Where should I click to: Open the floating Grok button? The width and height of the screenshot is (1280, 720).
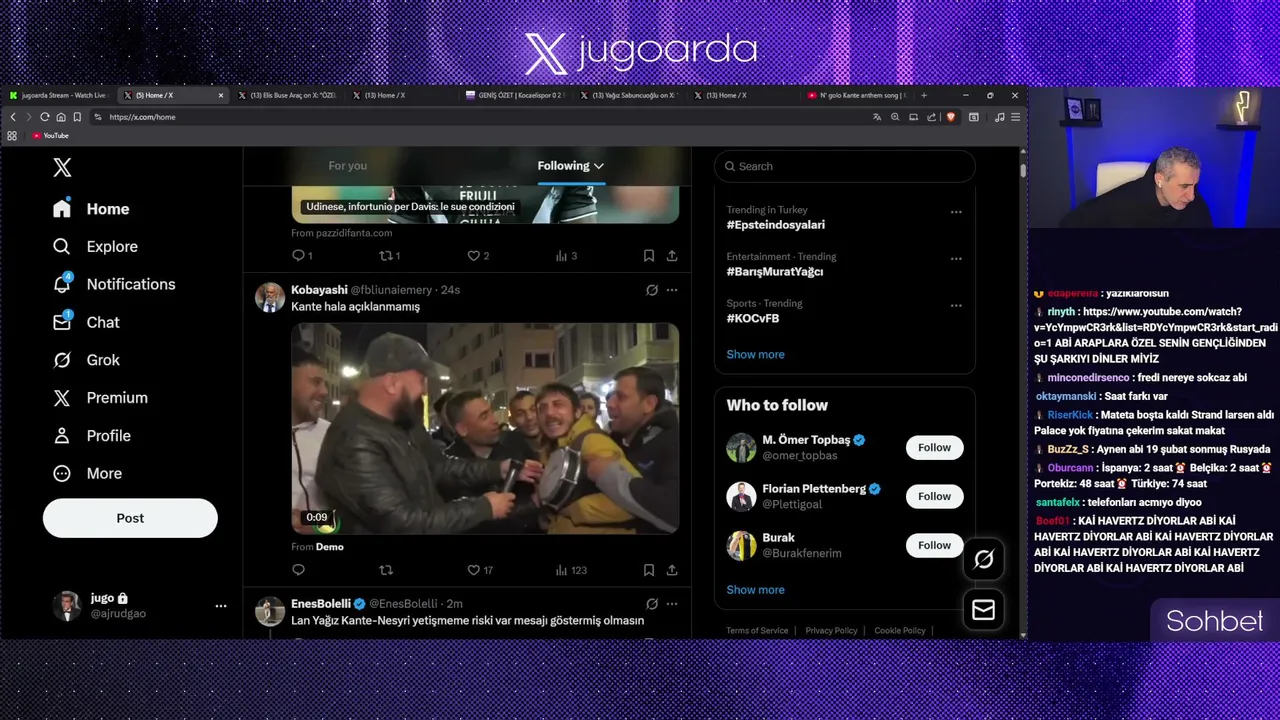pyautogui.click(x=984, y=560)
